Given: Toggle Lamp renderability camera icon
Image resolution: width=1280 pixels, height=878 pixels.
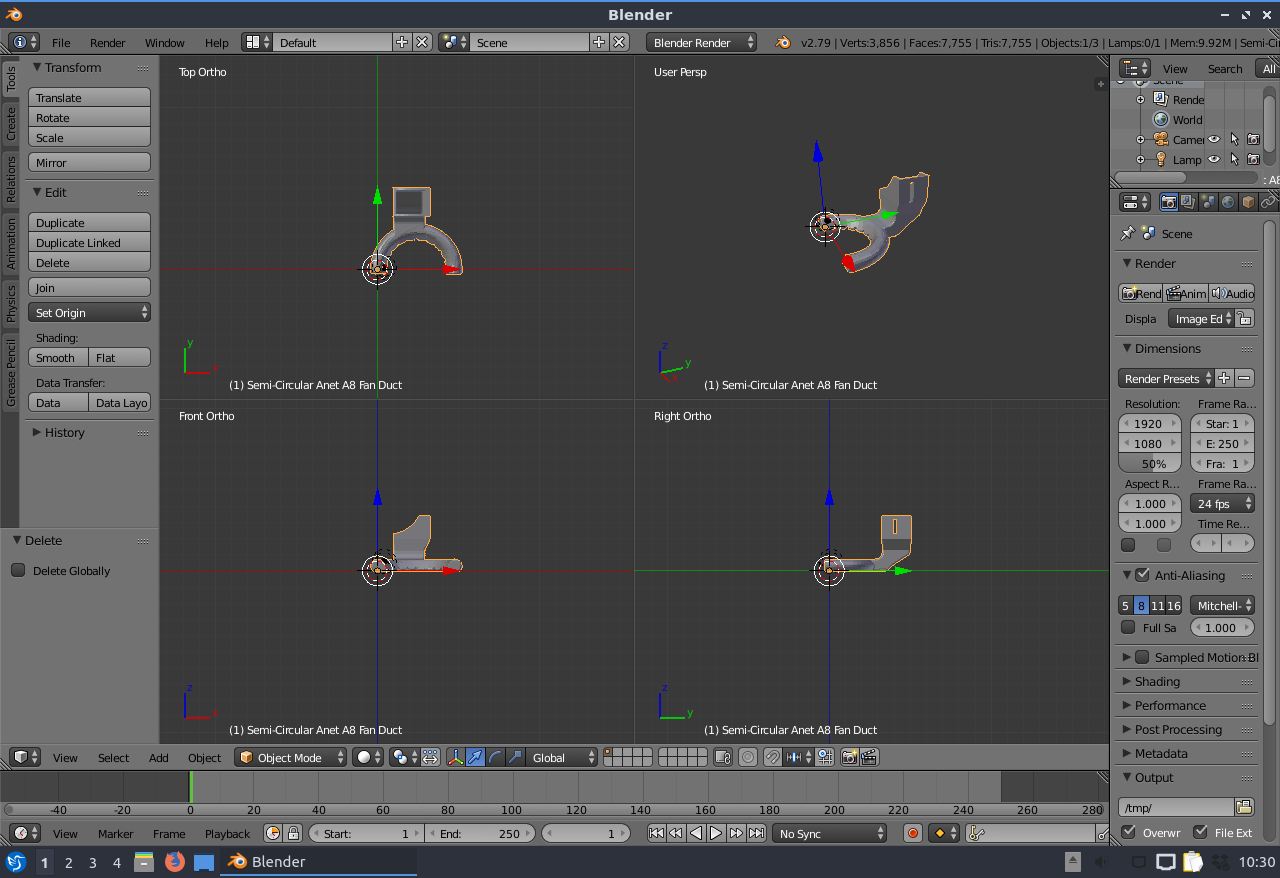Looking at the screenshot, I should pyautogui.click(x=1253, y=159).
